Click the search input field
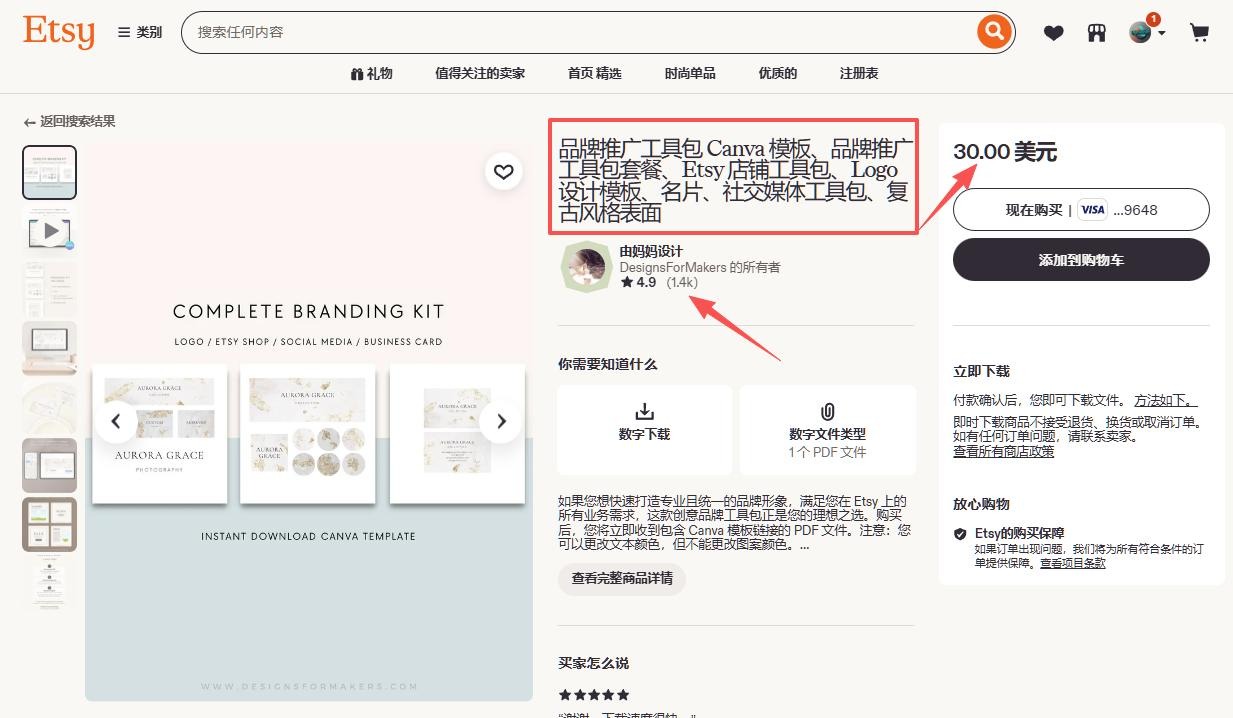The image size is (1233, 718). 580,32
